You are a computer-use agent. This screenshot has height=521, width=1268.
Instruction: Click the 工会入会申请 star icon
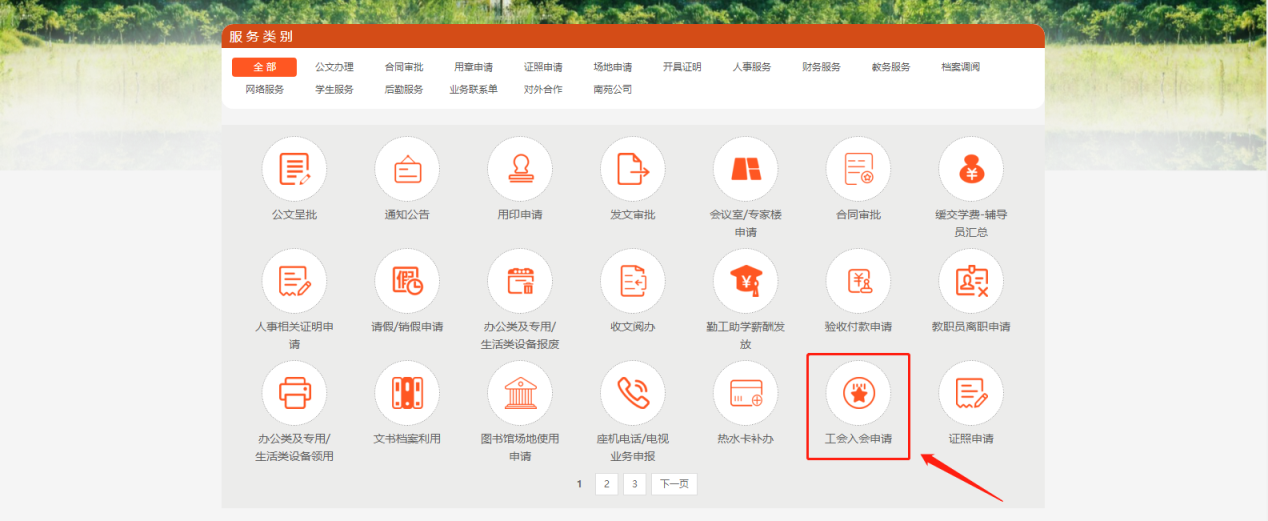point(858,394)
